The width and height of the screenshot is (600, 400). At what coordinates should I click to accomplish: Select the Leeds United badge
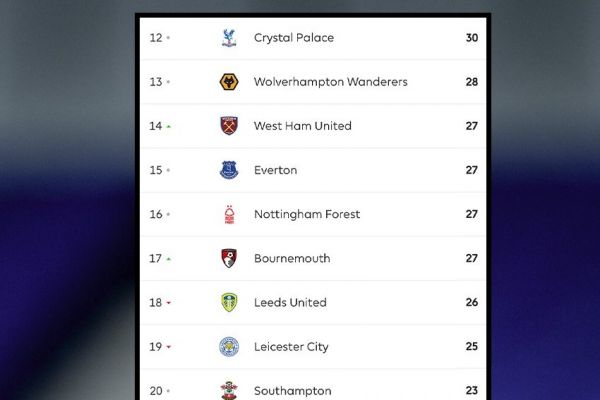point(229,302)
